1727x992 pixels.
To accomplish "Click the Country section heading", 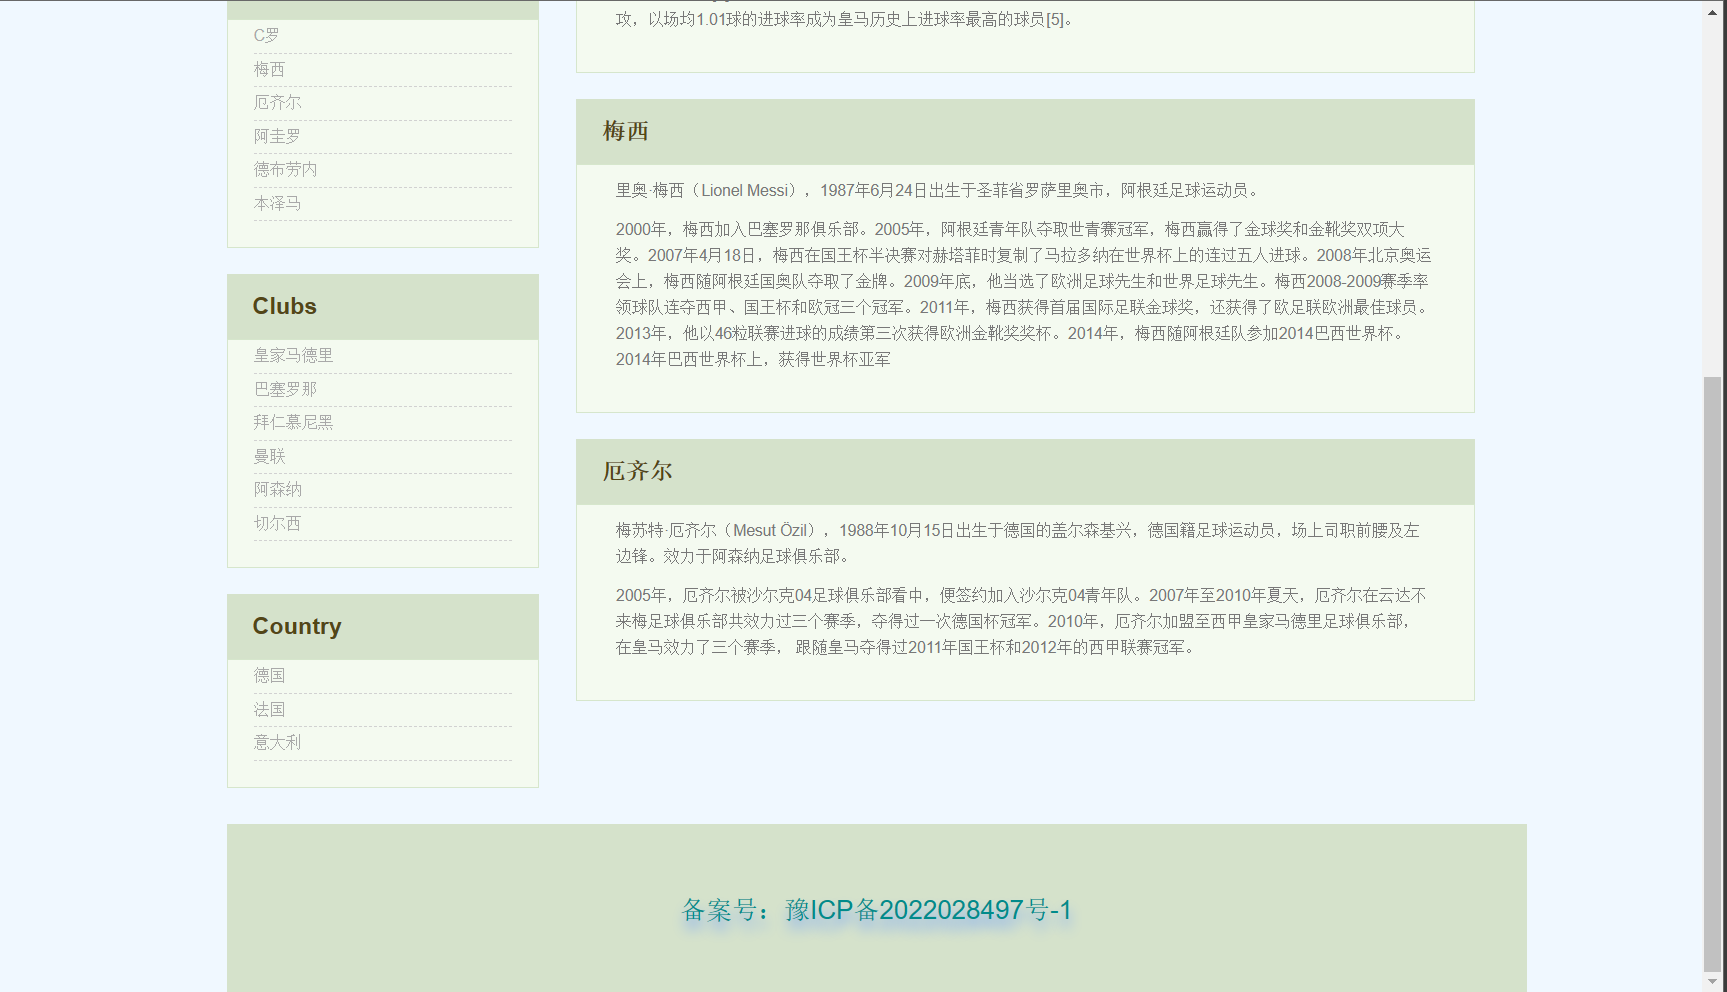I will pyautogui.click(x=297, y=626).
